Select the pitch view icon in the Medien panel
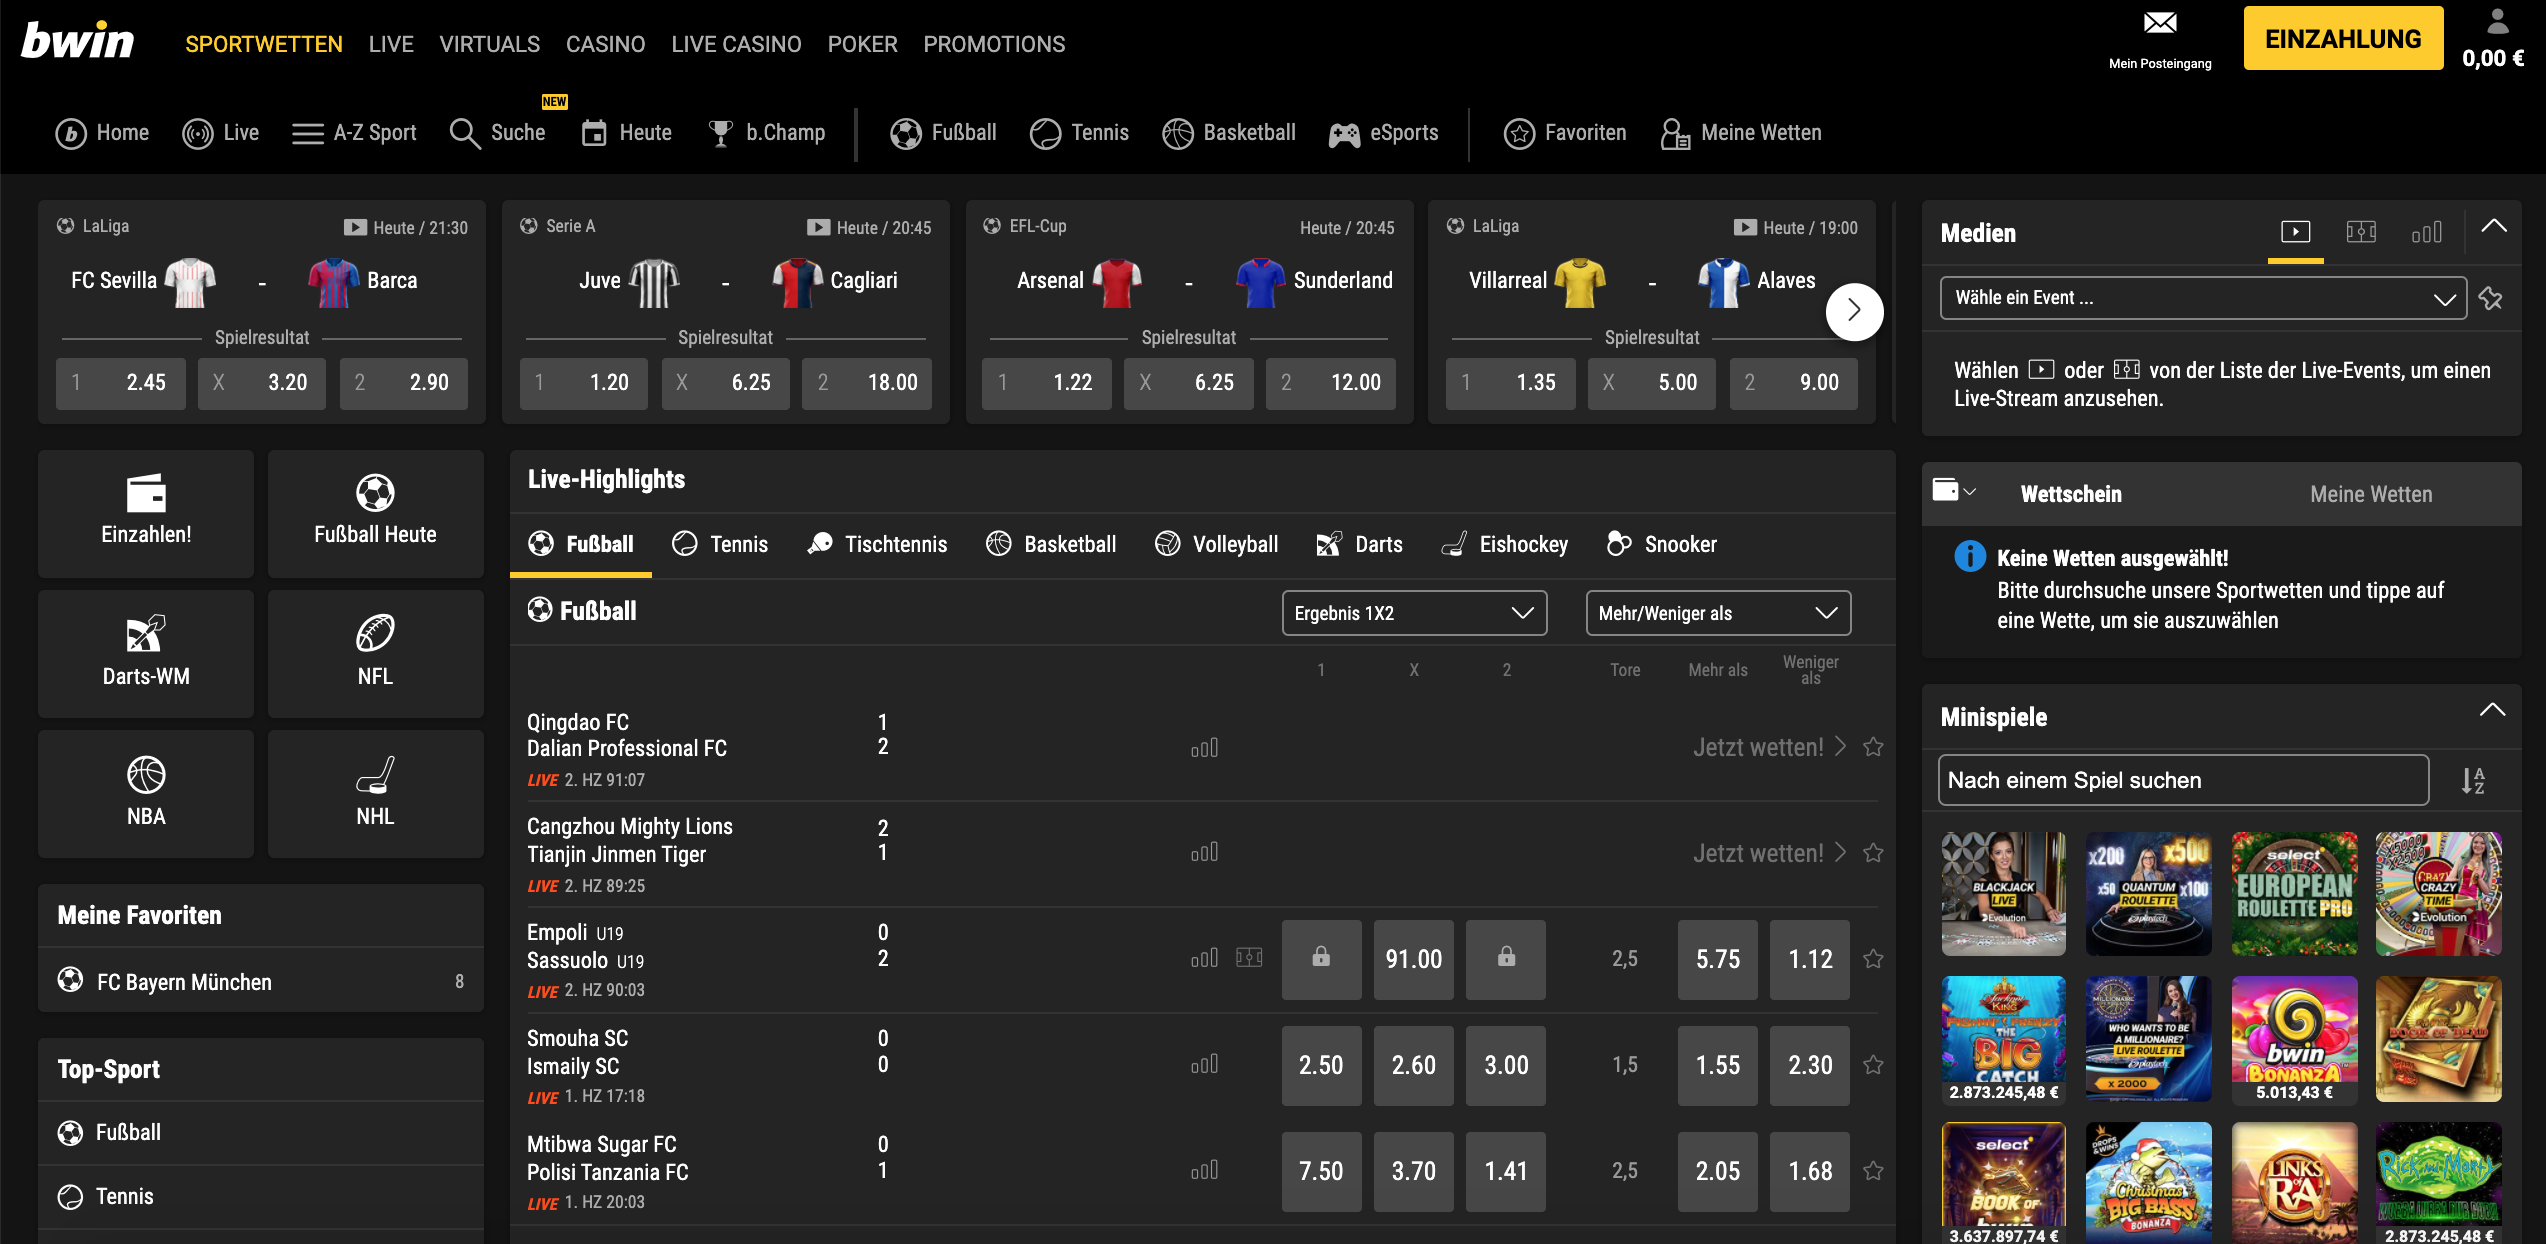The image size is (2546, 1244). 2362,231
